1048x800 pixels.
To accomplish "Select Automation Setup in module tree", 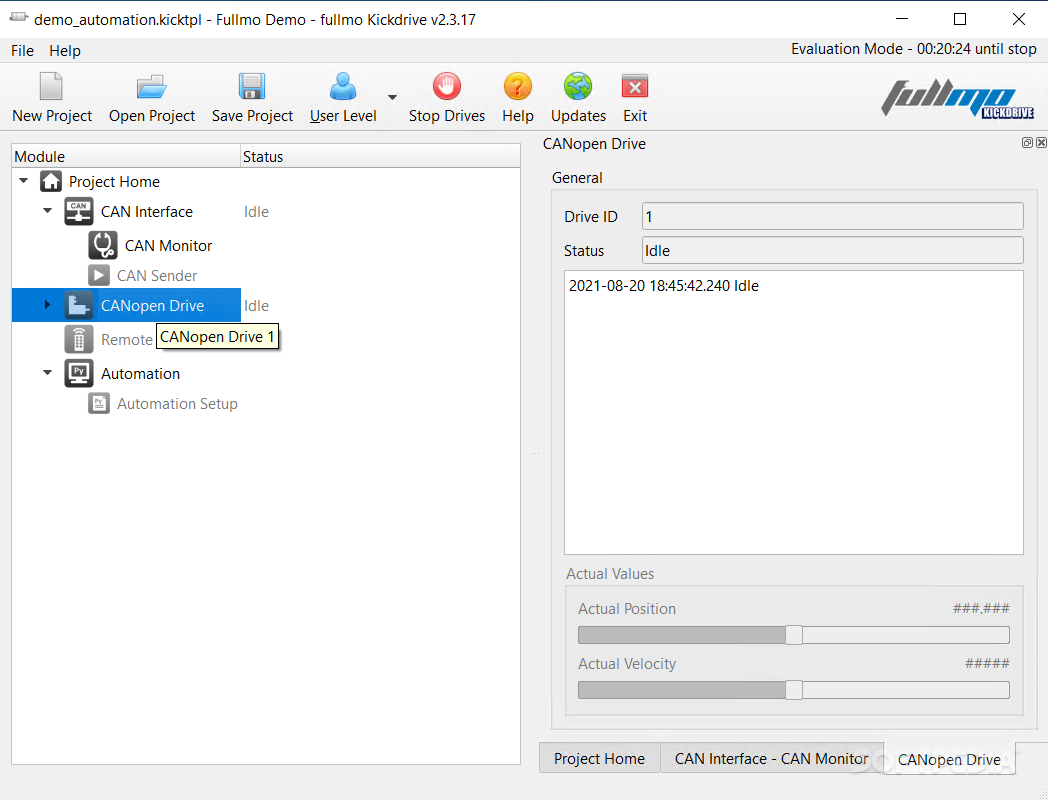I will 177,404.
